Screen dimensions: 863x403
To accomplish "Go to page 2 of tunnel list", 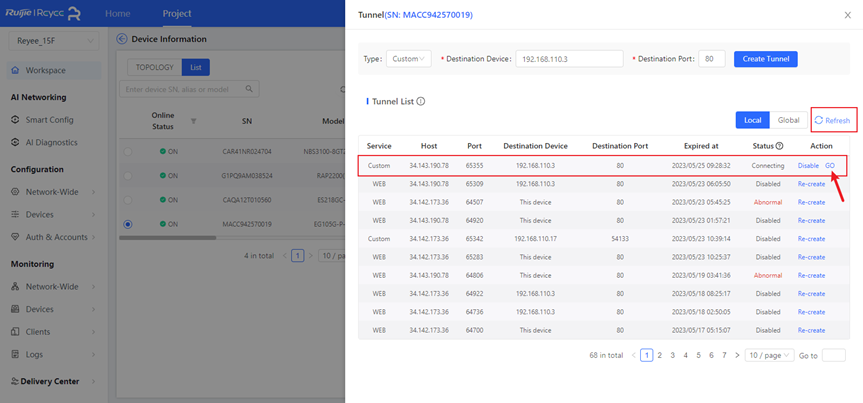I will coord(658,355).
